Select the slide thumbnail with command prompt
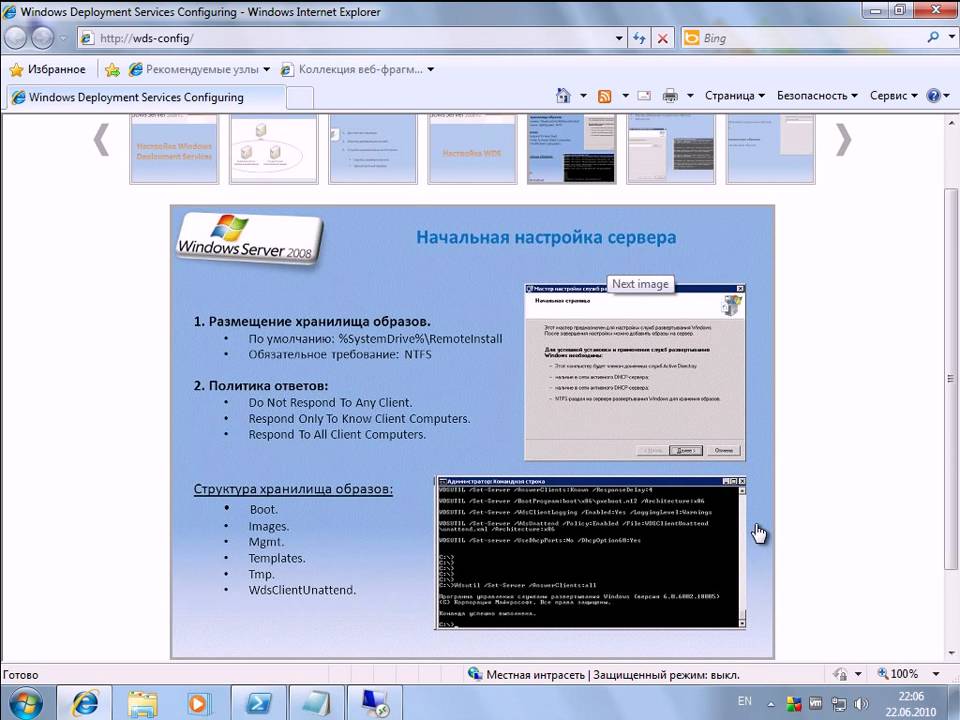 [571, 148]
